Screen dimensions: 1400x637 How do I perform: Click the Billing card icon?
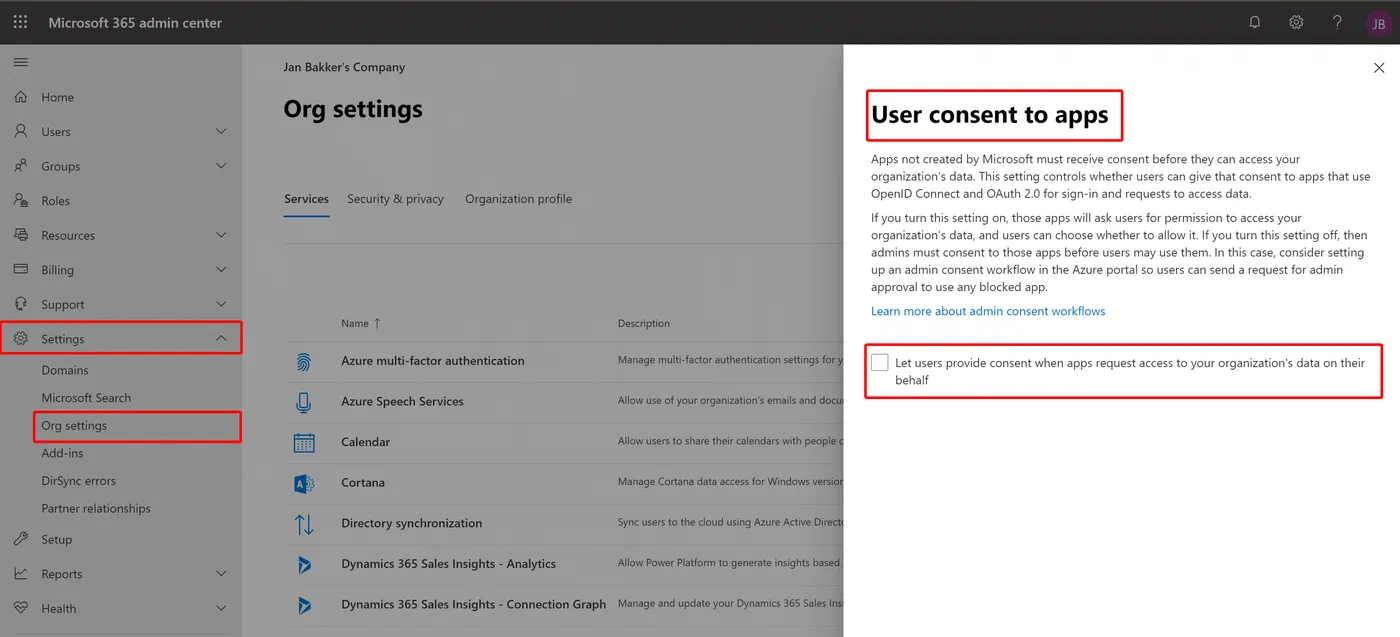coord(21,269)
